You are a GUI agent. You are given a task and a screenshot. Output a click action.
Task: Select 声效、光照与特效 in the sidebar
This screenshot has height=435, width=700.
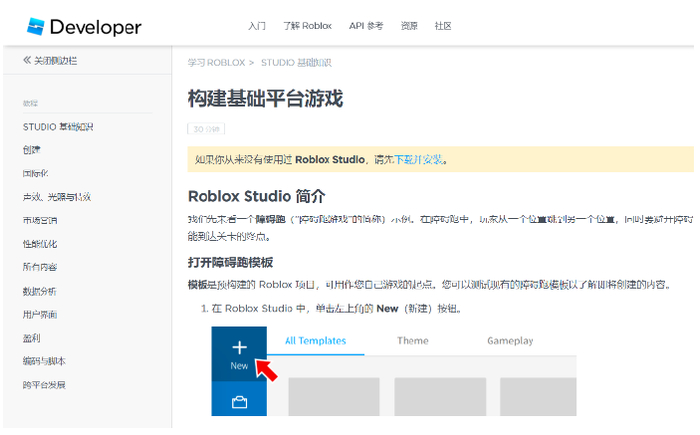click(57, 197)
